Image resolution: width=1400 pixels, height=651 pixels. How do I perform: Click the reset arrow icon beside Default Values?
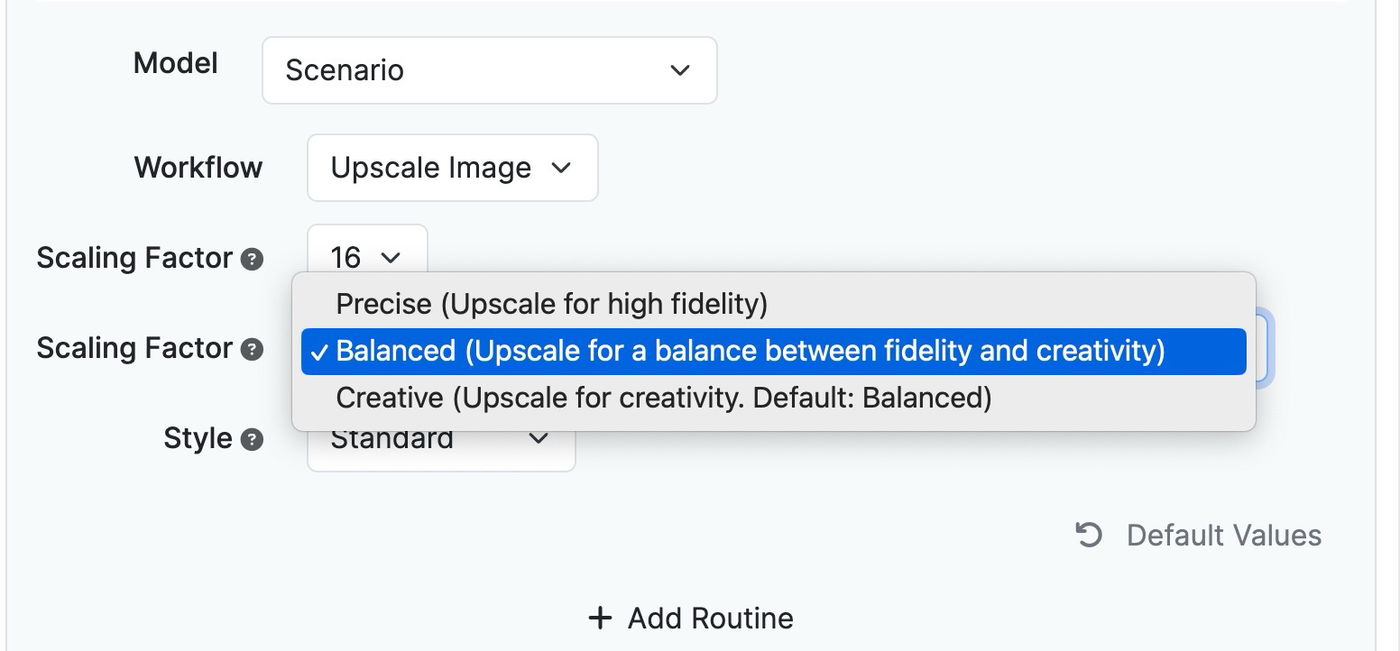pyautogui.click(x=1088, y=535)
